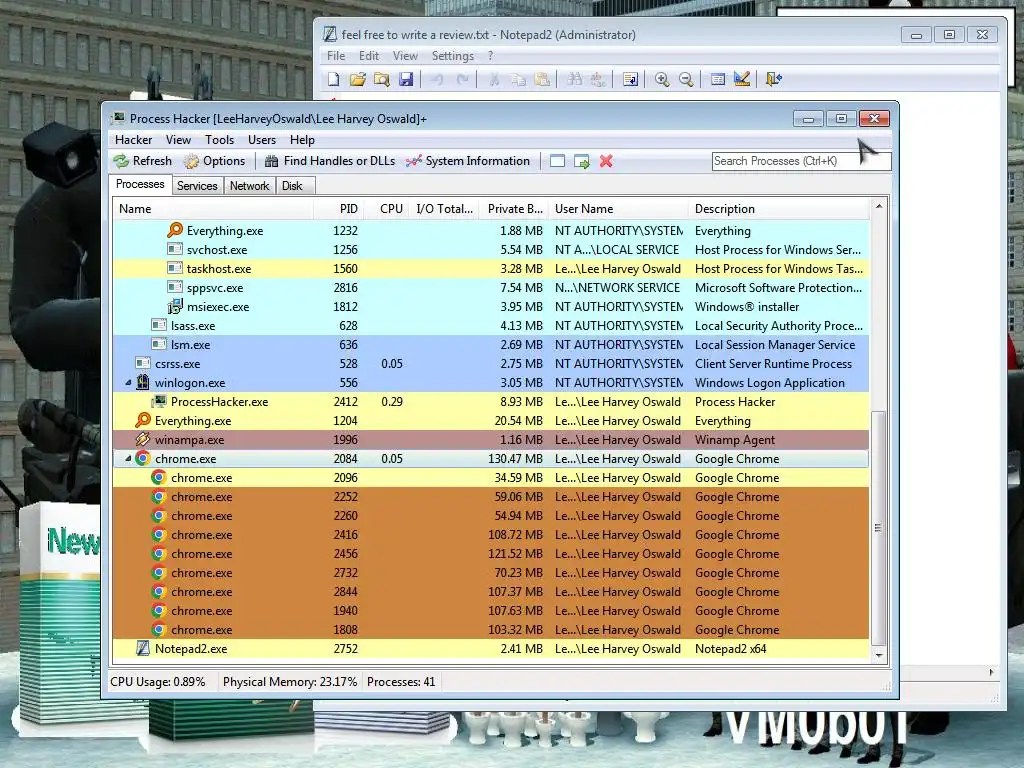Click the find window and thread icon
The image size is (1024, 768).
click(581, 161)
